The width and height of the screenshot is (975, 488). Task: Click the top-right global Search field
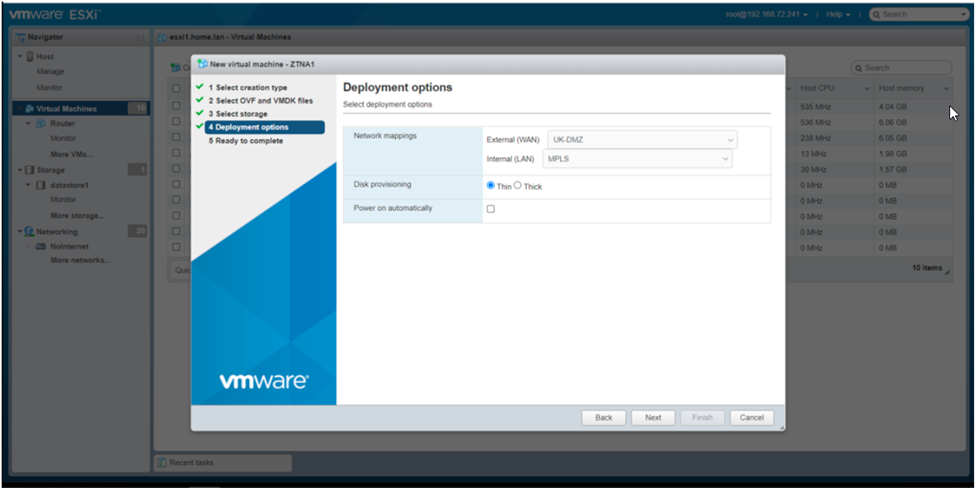point(917,14)
